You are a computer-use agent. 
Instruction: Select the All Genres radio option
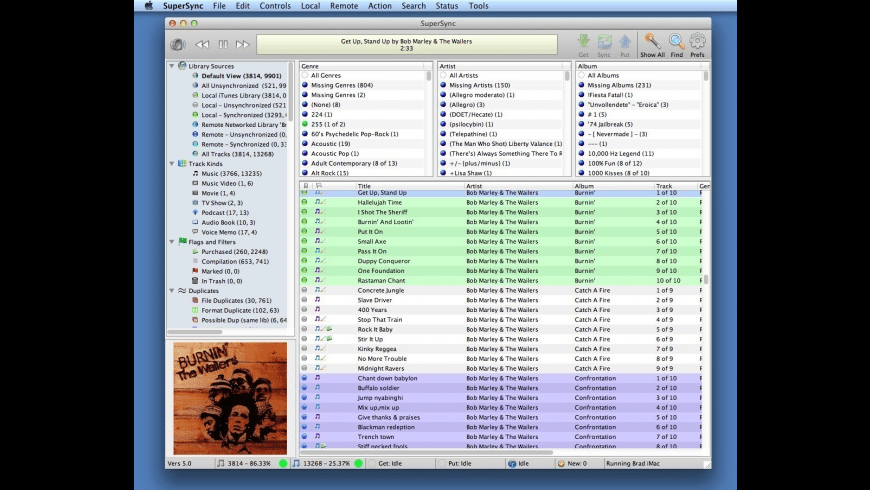coord(304,75)
